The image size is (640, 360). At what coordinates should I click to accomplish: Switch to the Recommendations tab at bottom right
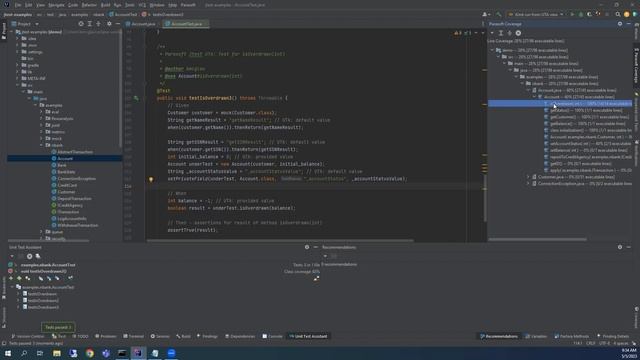click(499, 336)
